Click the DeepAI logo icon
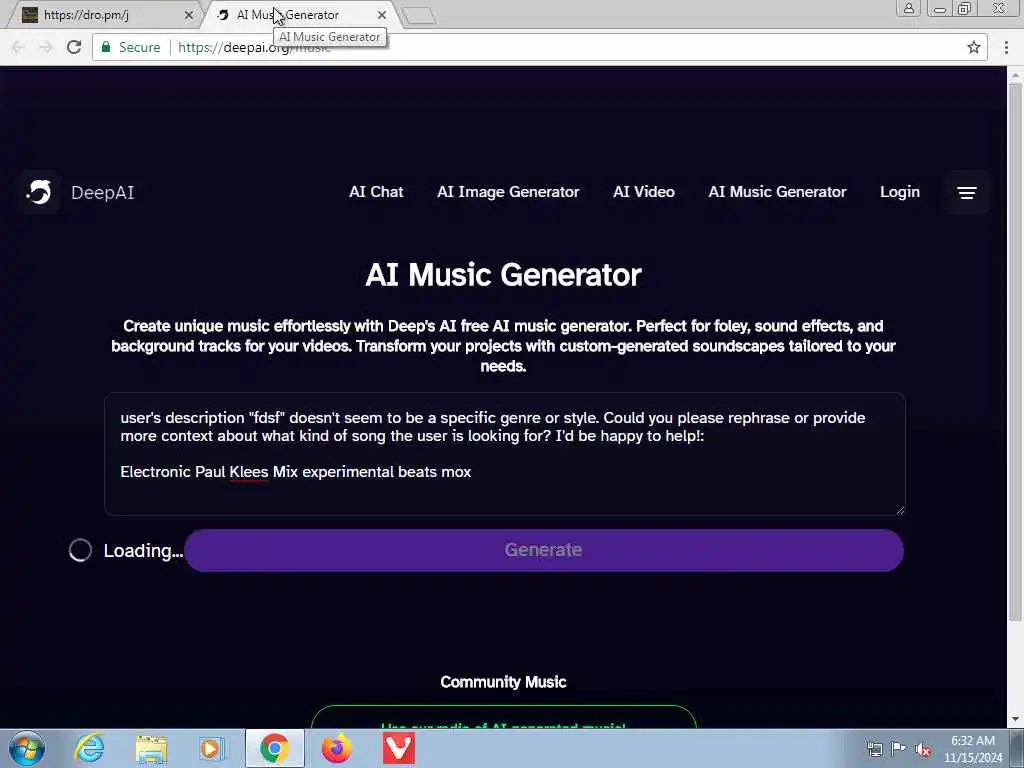This screenshot has height=768, width=1024. coord(39,192)
